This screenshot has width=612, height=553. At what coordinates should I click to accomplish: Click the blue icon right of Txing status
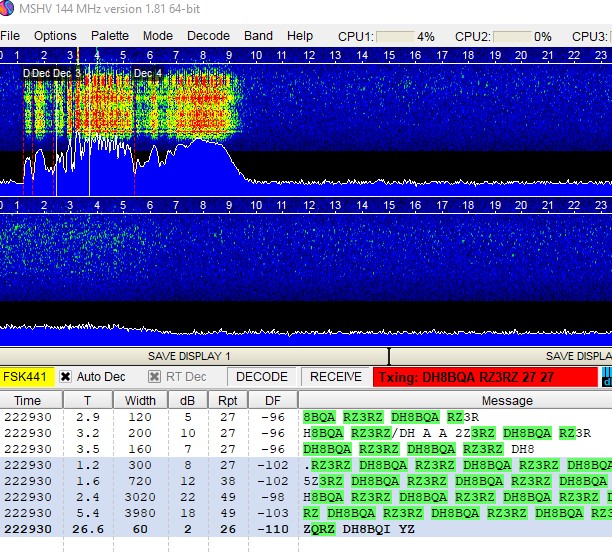pyautogui.click(x=607, y=377)
